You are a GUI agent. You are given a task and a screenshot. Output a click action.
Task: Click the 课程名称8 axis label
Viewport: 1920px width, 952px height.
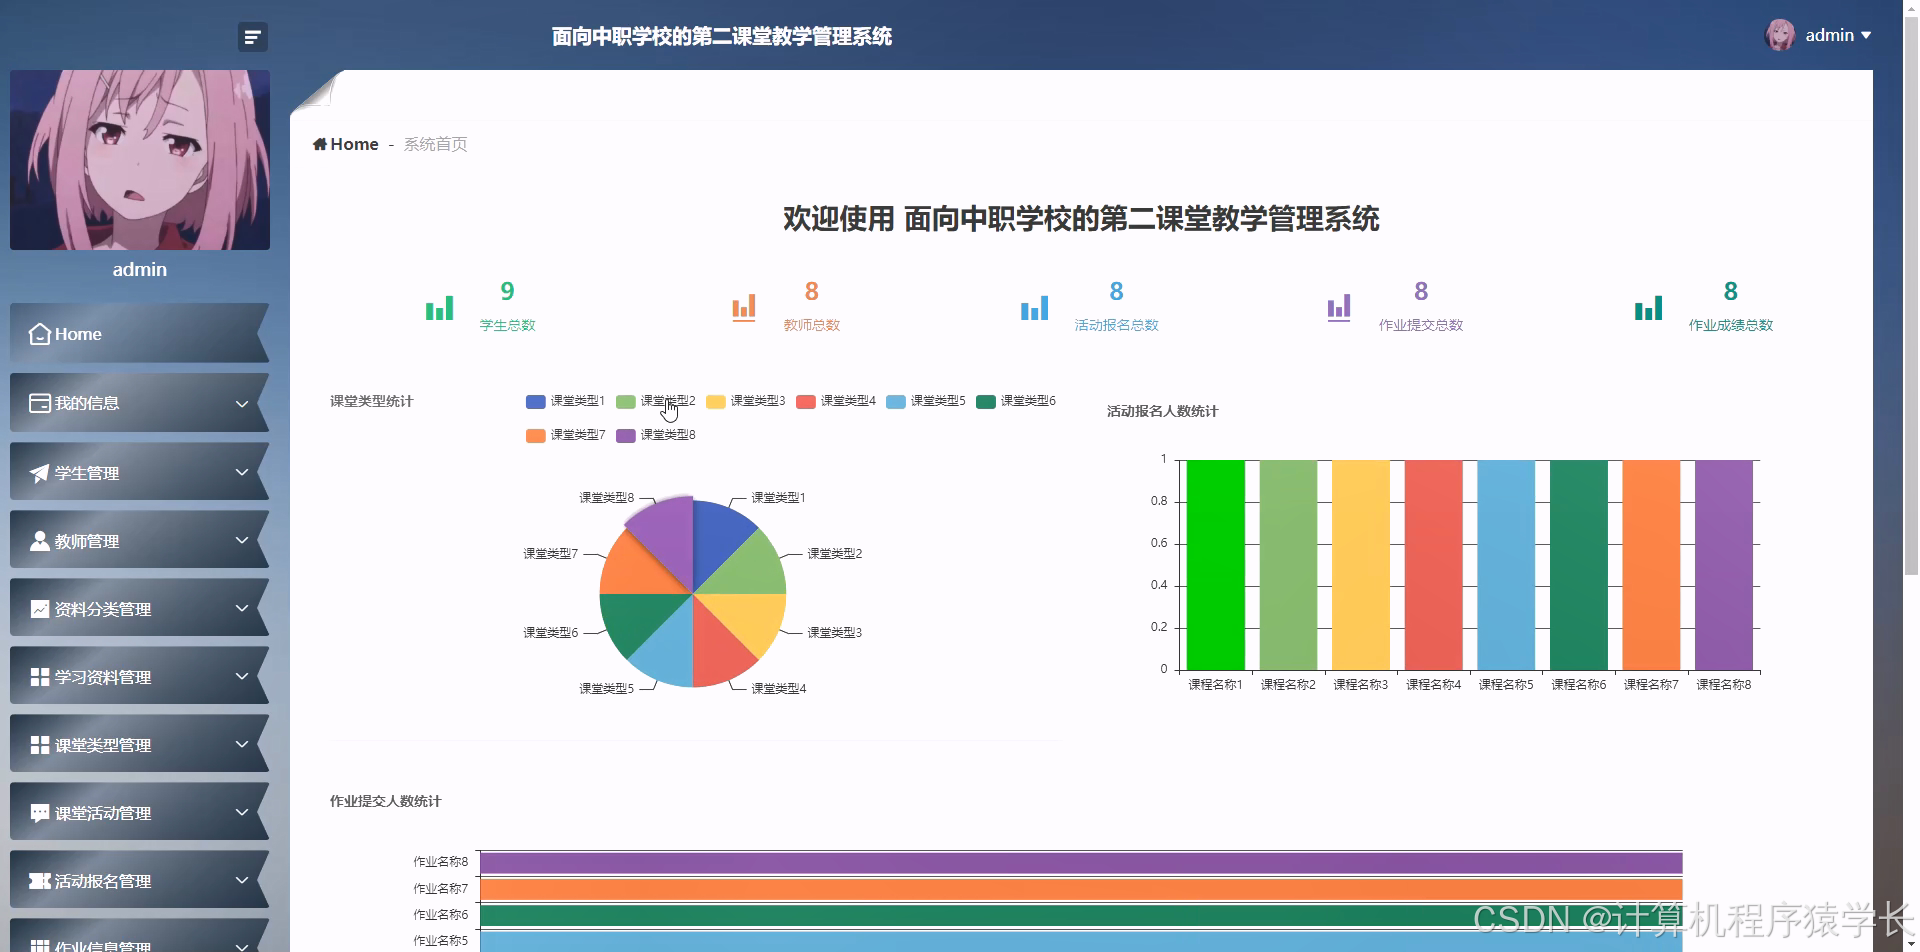pos(1724,685)
